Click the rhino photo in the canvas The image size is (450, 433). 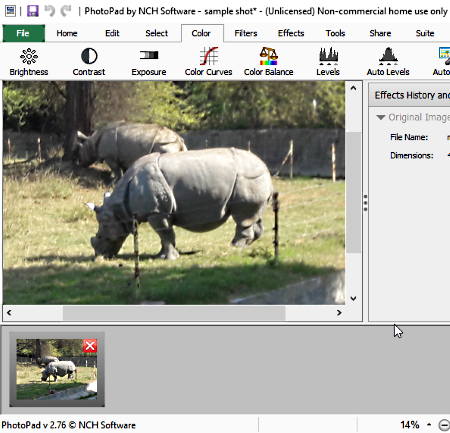(174, 193)
